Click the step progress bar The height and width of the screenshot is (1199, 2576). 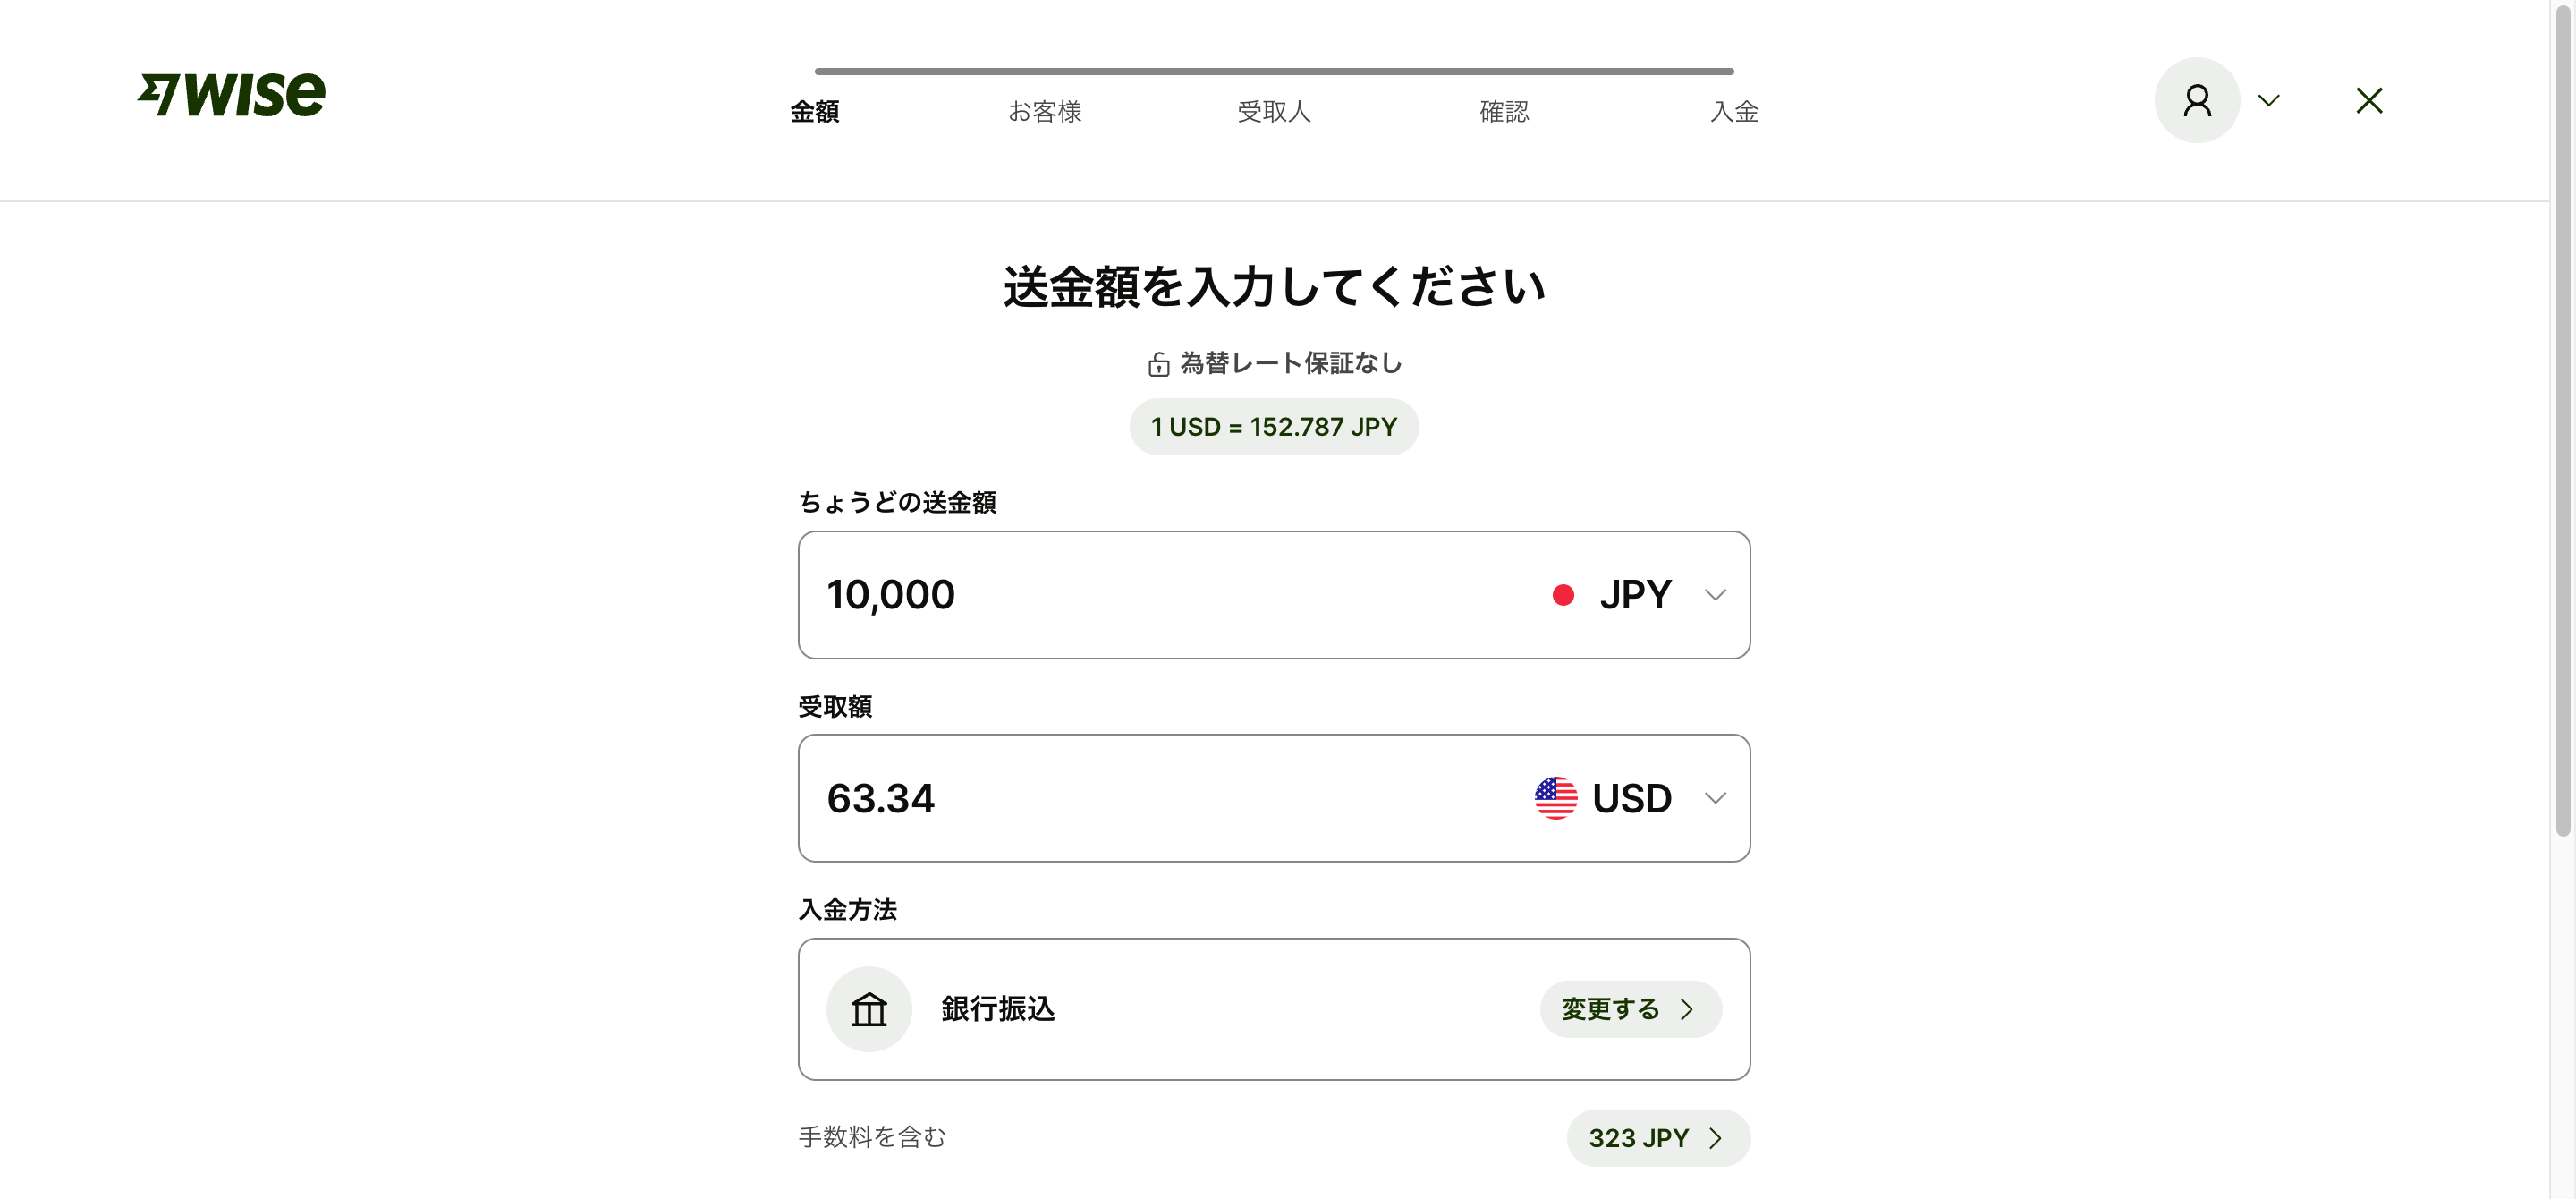pyautogui.click(x=1273, y=71)
